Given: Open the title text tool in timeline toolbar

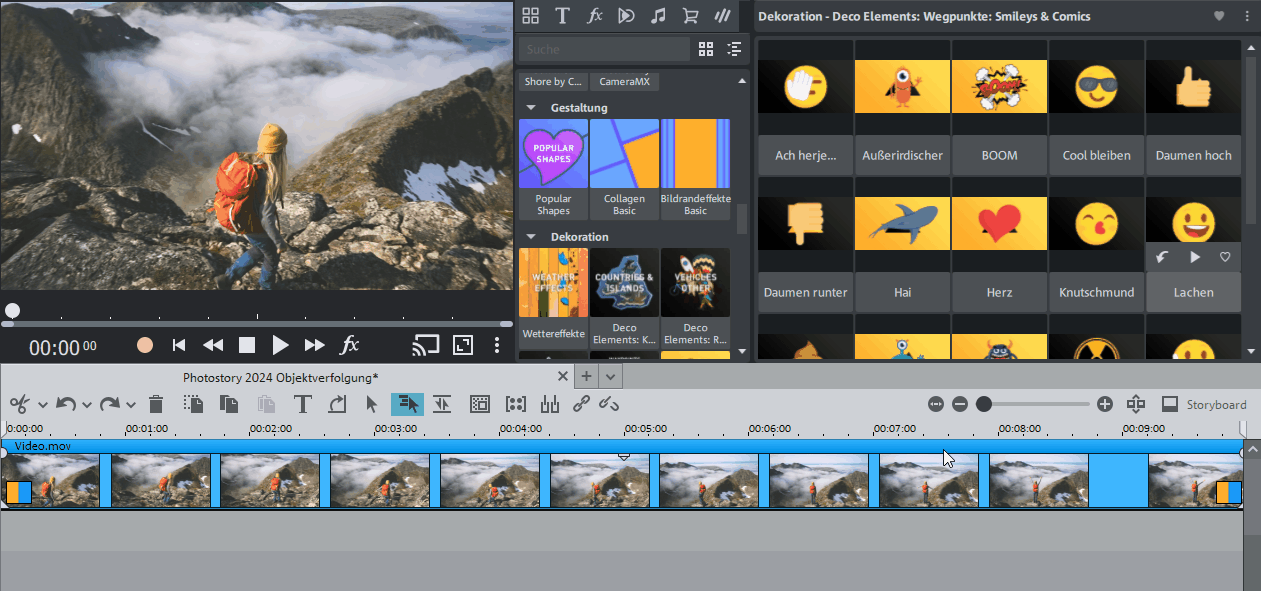Looking at the screenshot, I should pos(303,404).
